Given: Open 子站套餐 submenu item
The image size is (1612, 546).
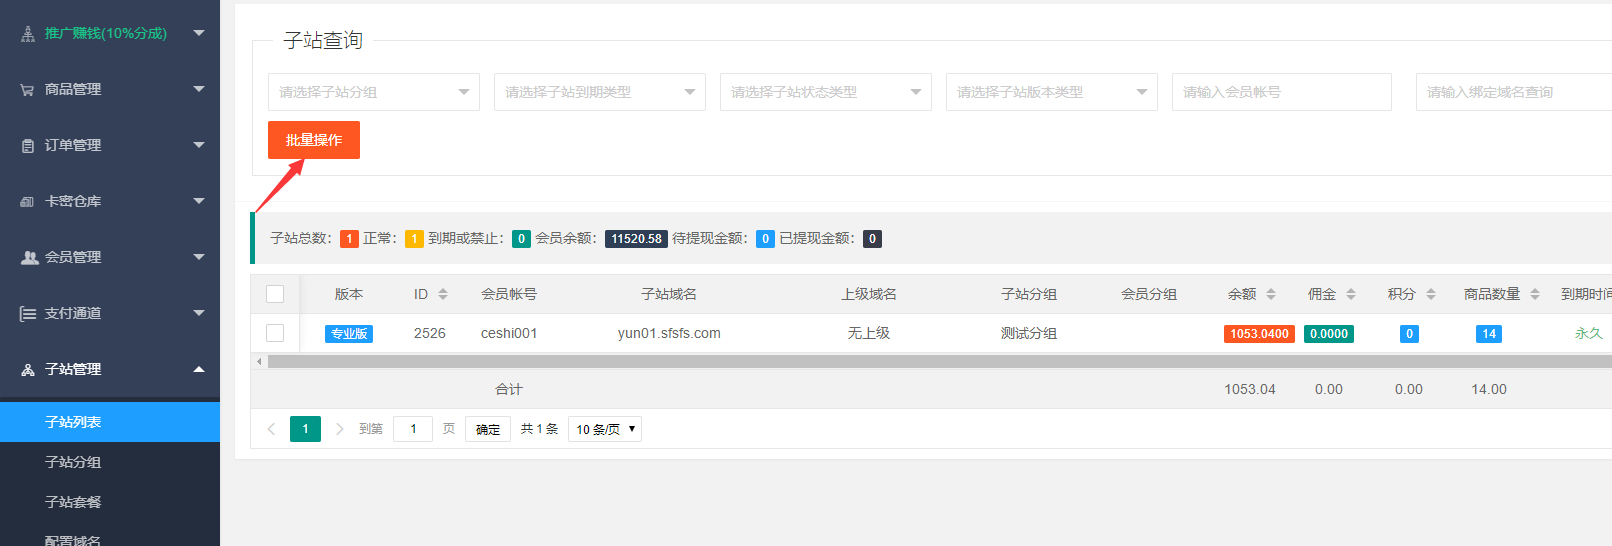Looking at the screenshot, I should tap(110, 502).
